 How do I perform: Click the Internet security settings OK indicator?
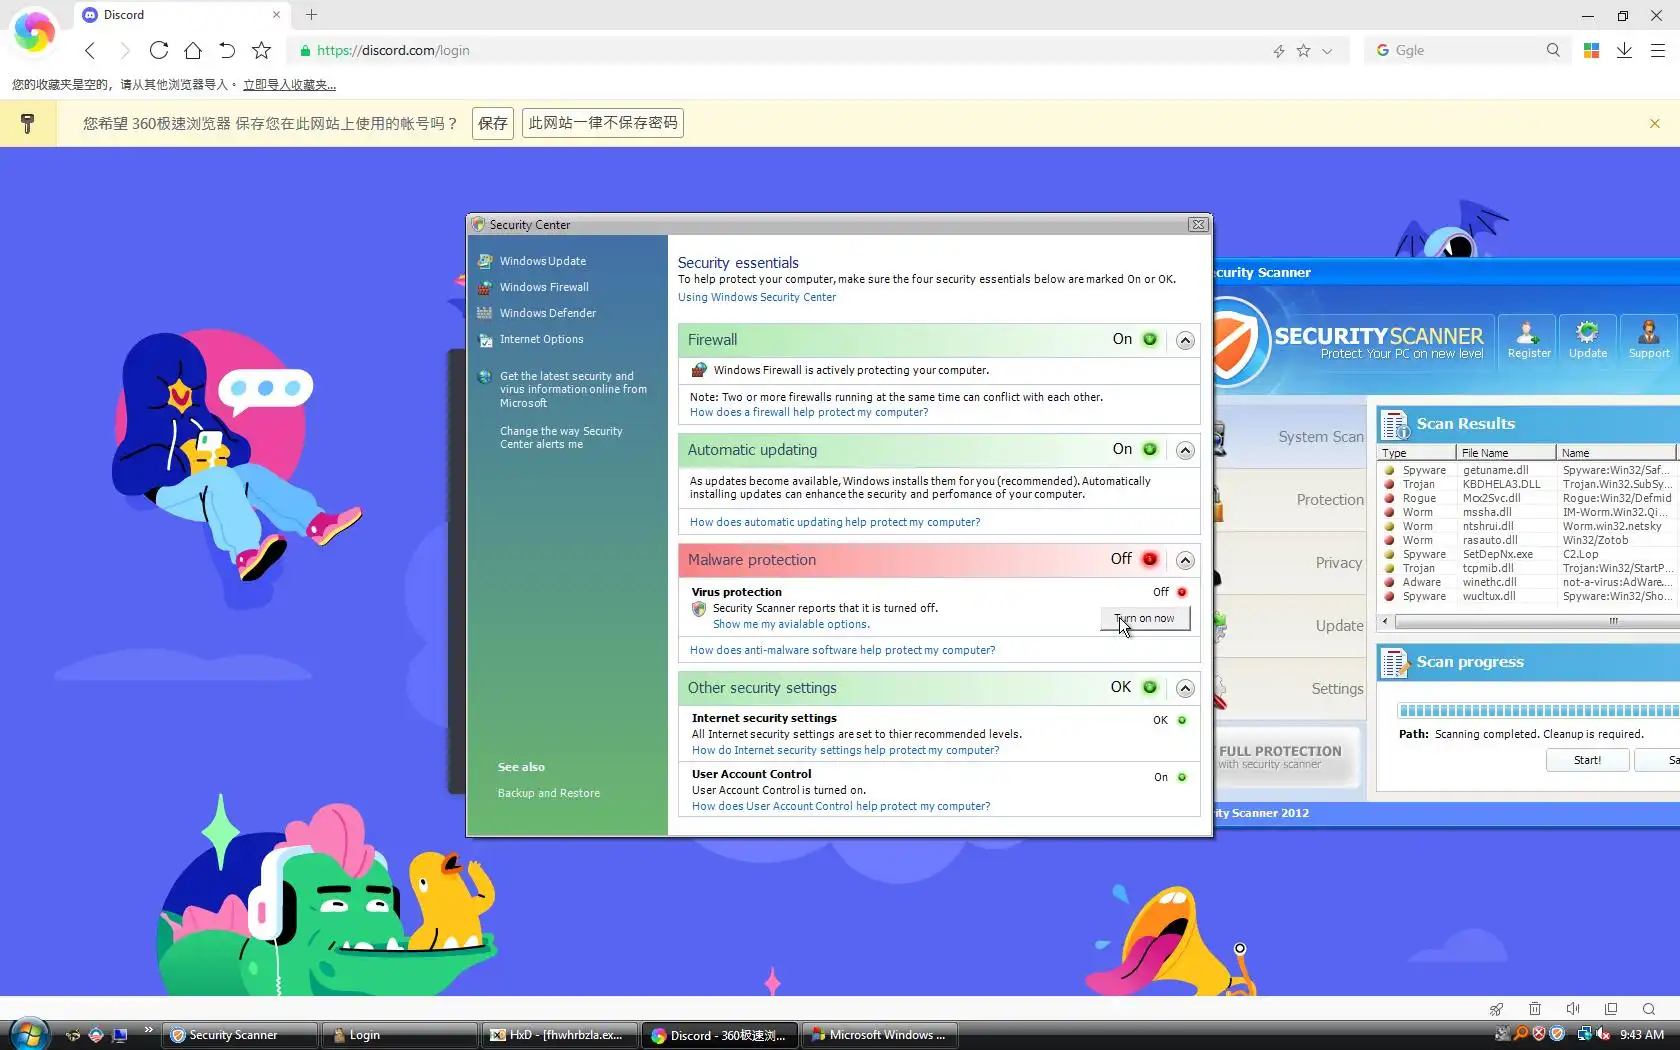click(x=1182, y=720)
